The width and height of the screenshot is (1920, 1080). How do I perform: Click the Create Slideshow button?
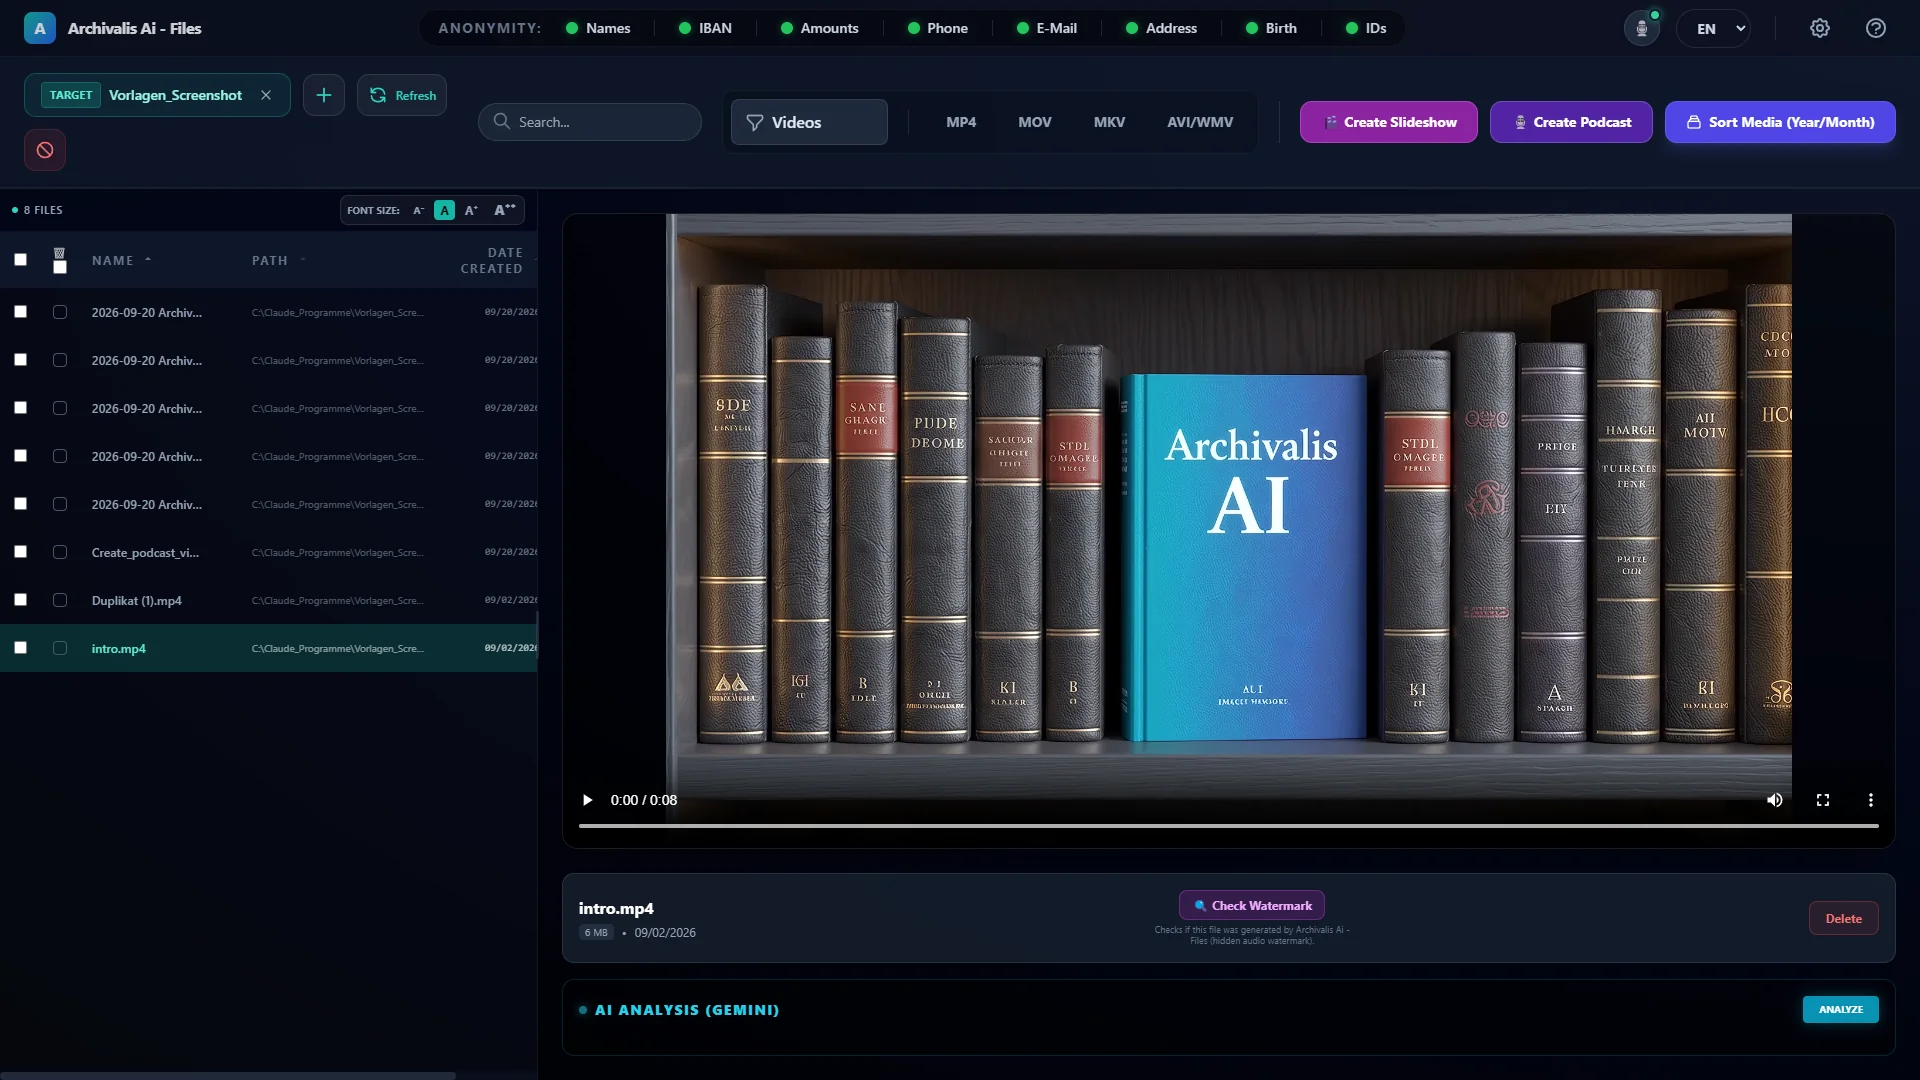pos(1389,122)
